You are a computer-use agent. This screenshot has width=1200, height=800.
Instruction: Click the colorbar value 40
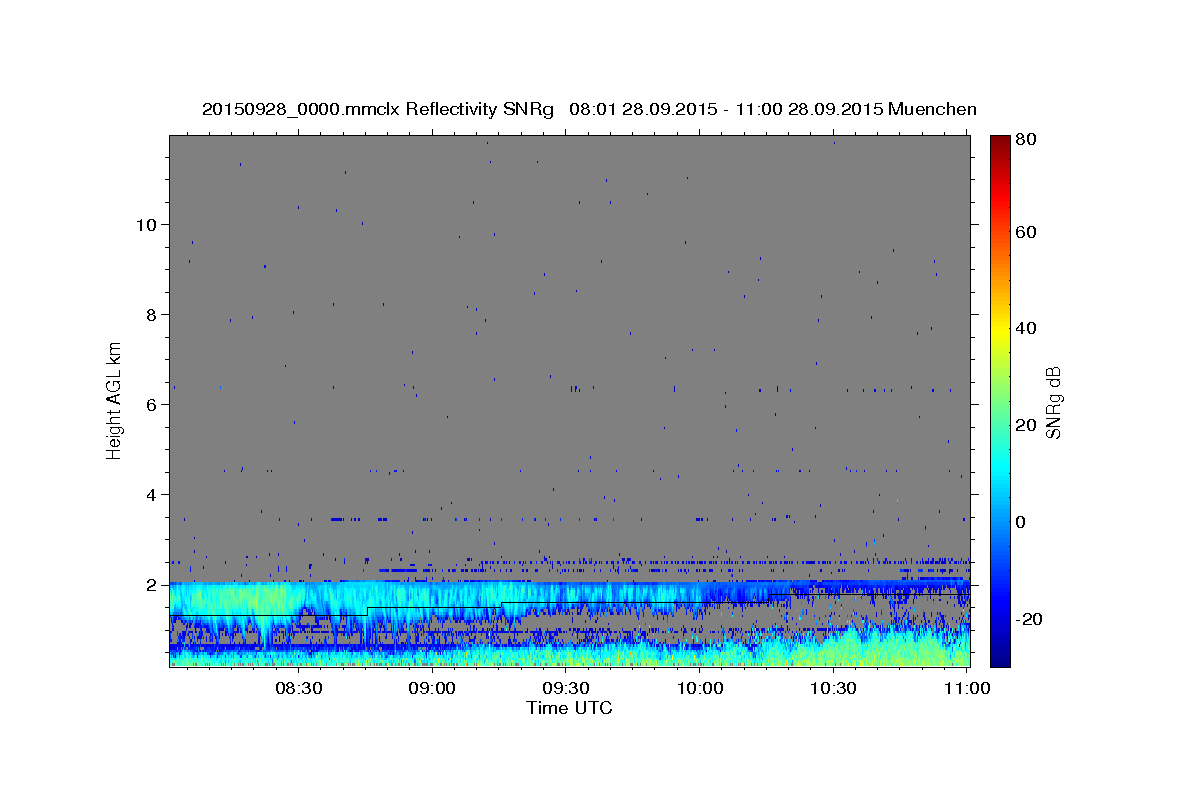[1028, 328]
